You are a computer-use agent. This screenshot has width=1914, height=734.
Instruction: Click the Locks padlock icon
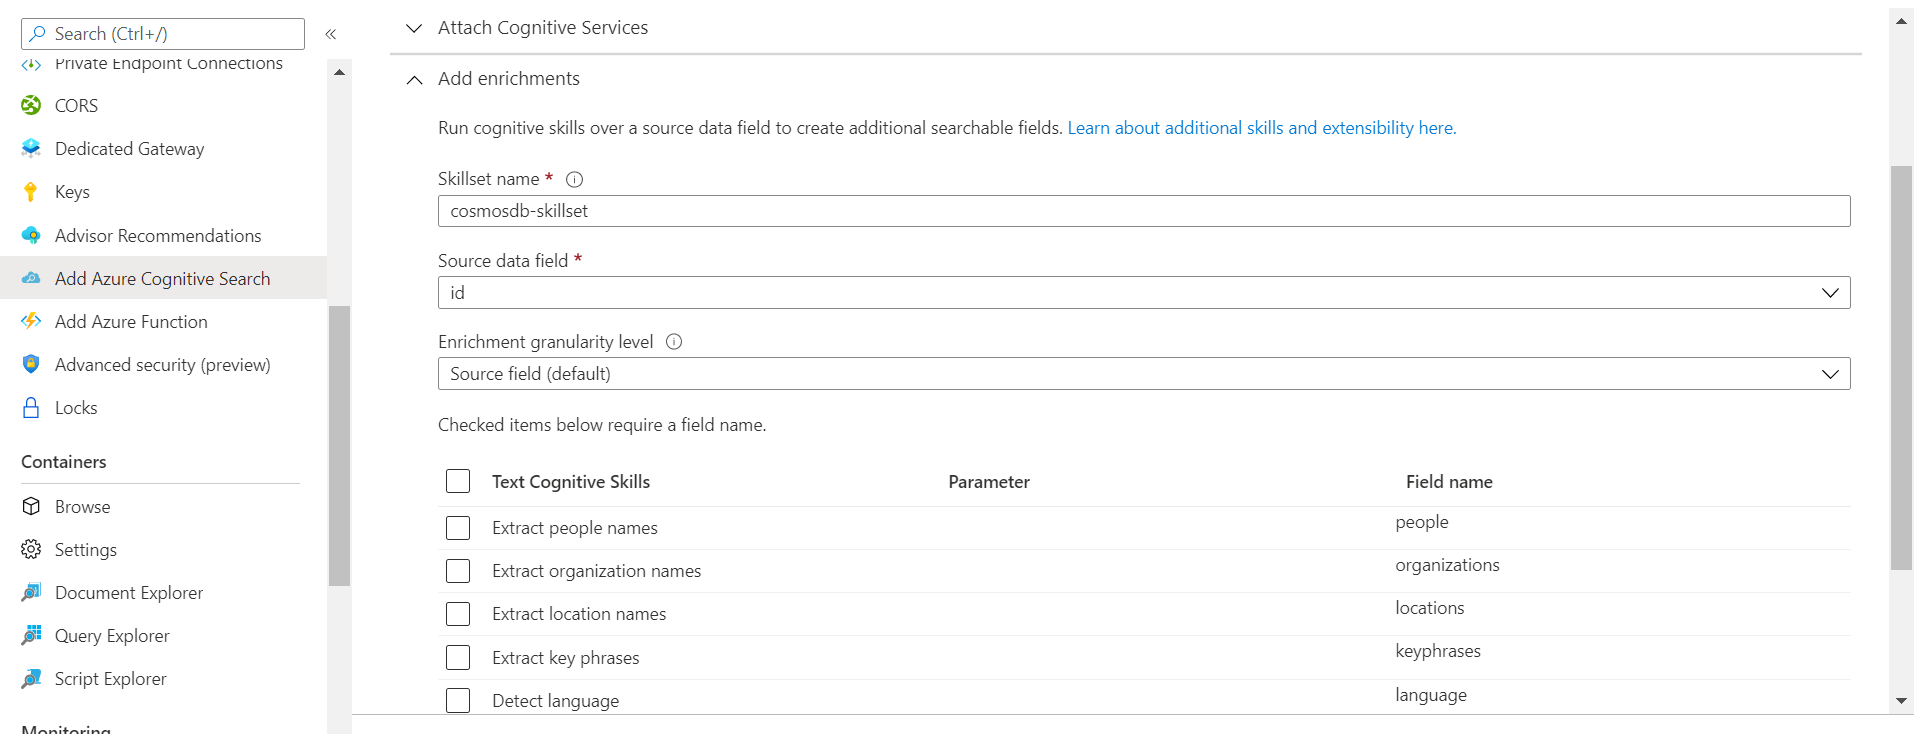[x=32, y=408]
